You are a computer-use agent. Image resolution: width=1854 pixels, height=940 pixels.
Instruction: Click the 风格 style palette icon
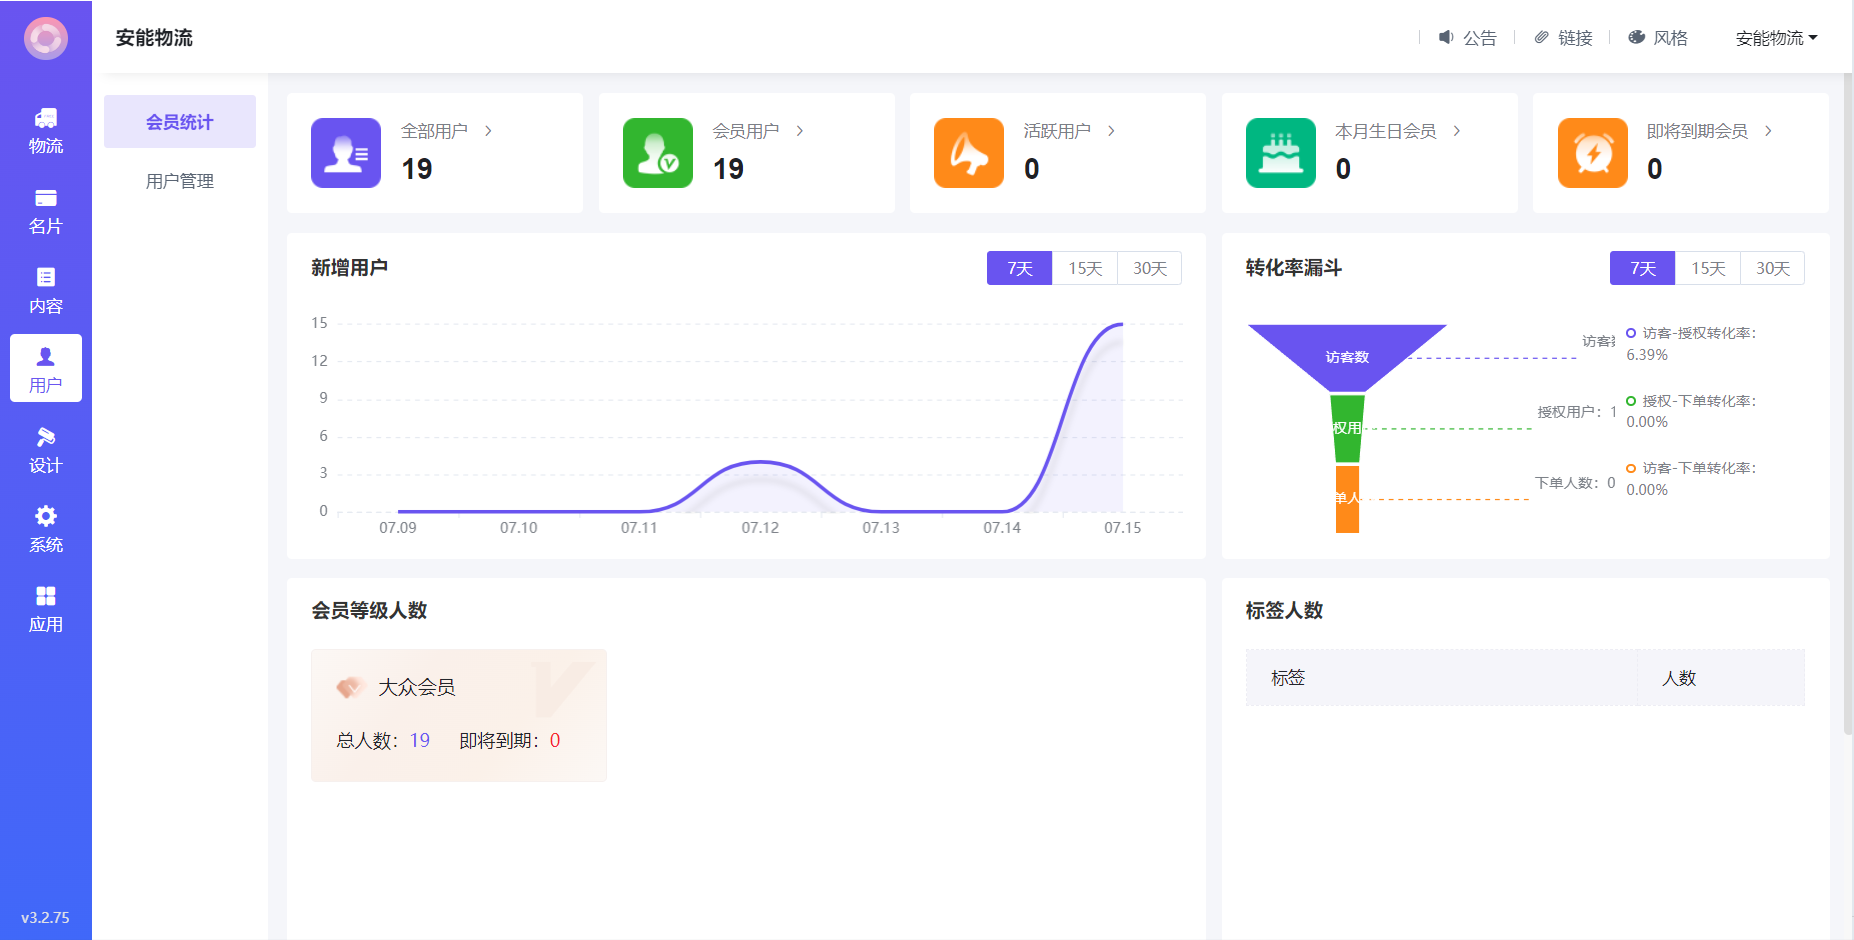[x=1637, y=38]
